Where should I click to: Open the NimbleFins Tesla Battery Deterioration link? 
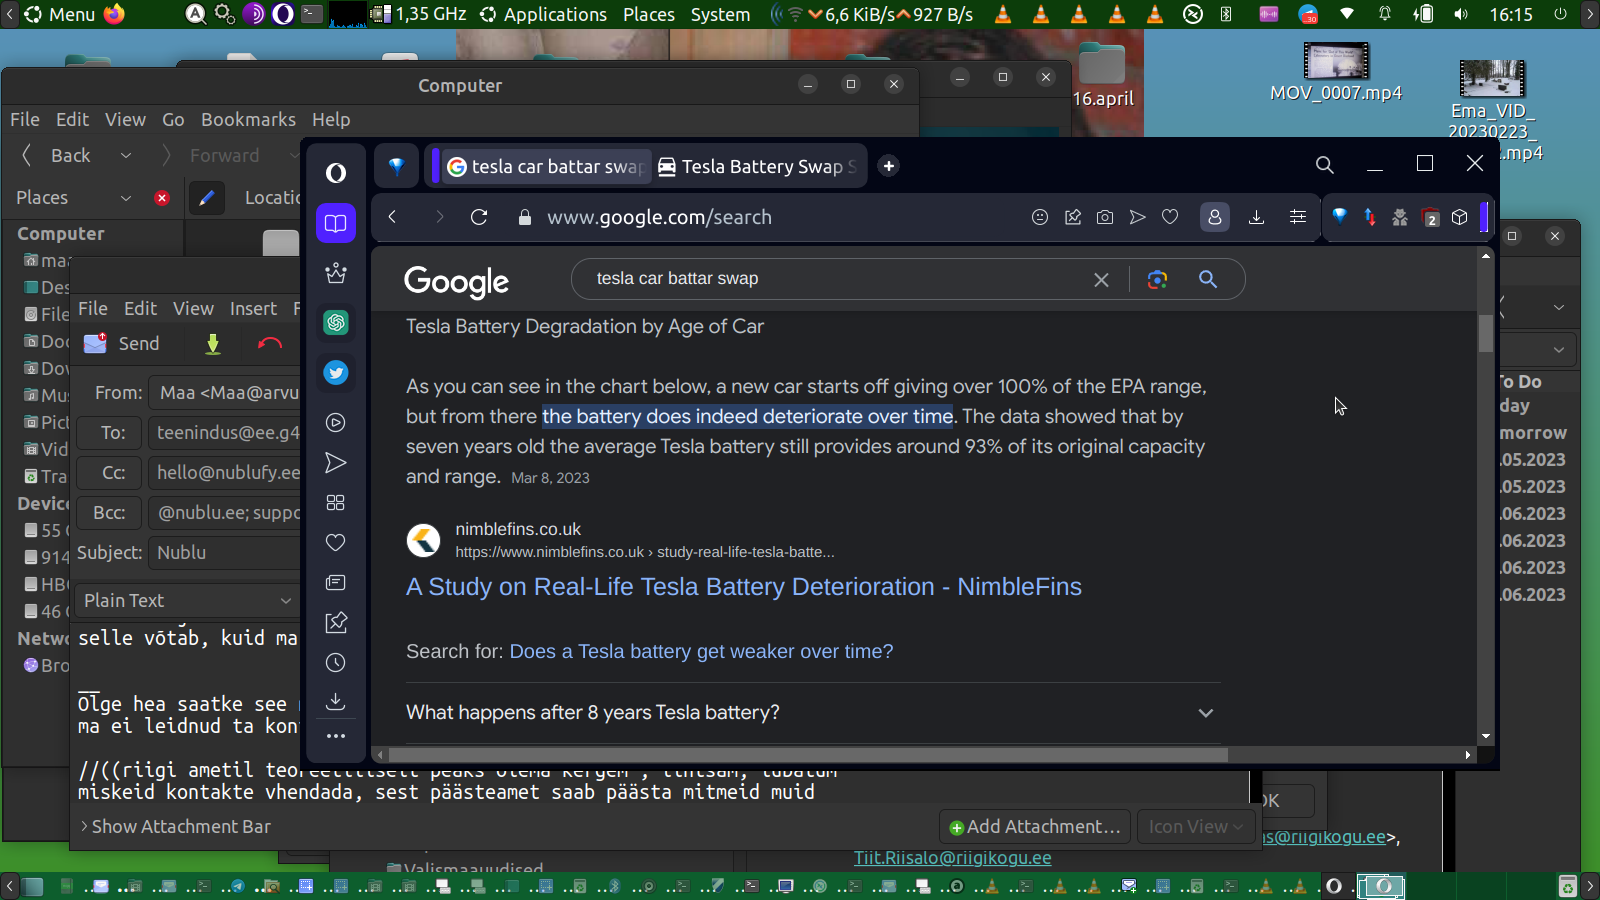tap(743, 587)
